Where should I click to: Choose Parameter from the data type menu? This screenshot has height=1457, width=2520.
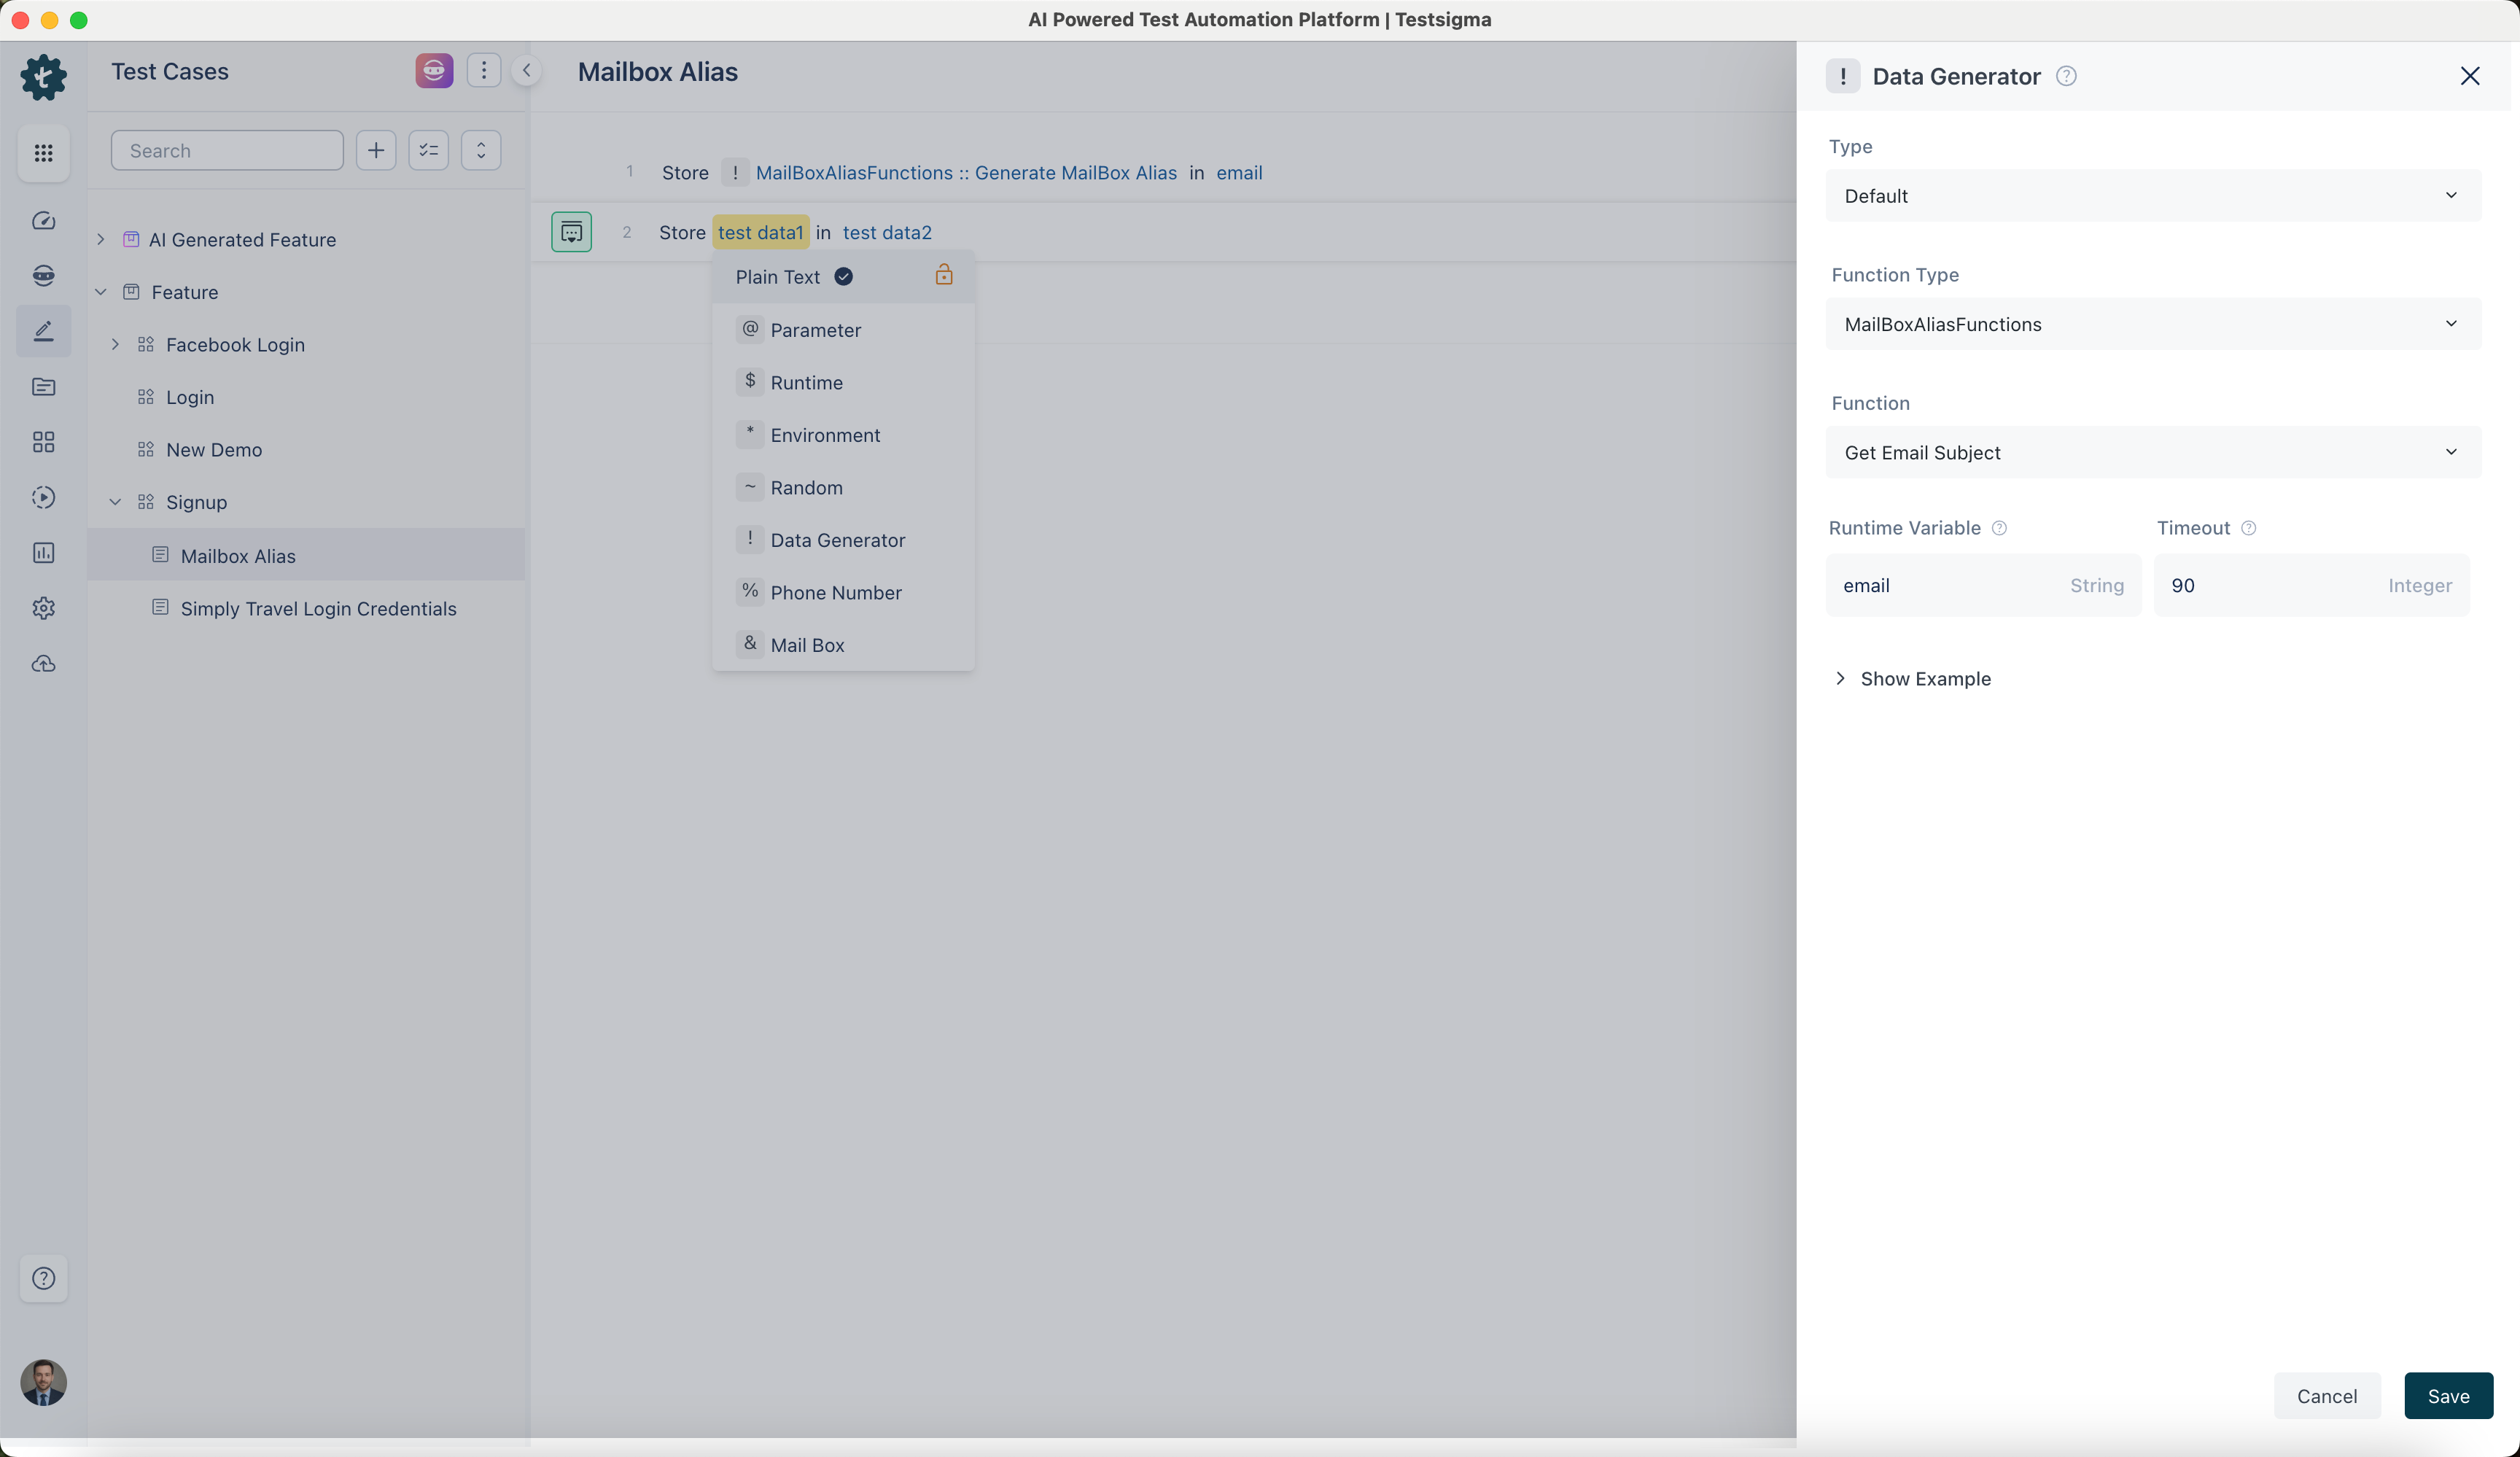click(x=843, y=330)
